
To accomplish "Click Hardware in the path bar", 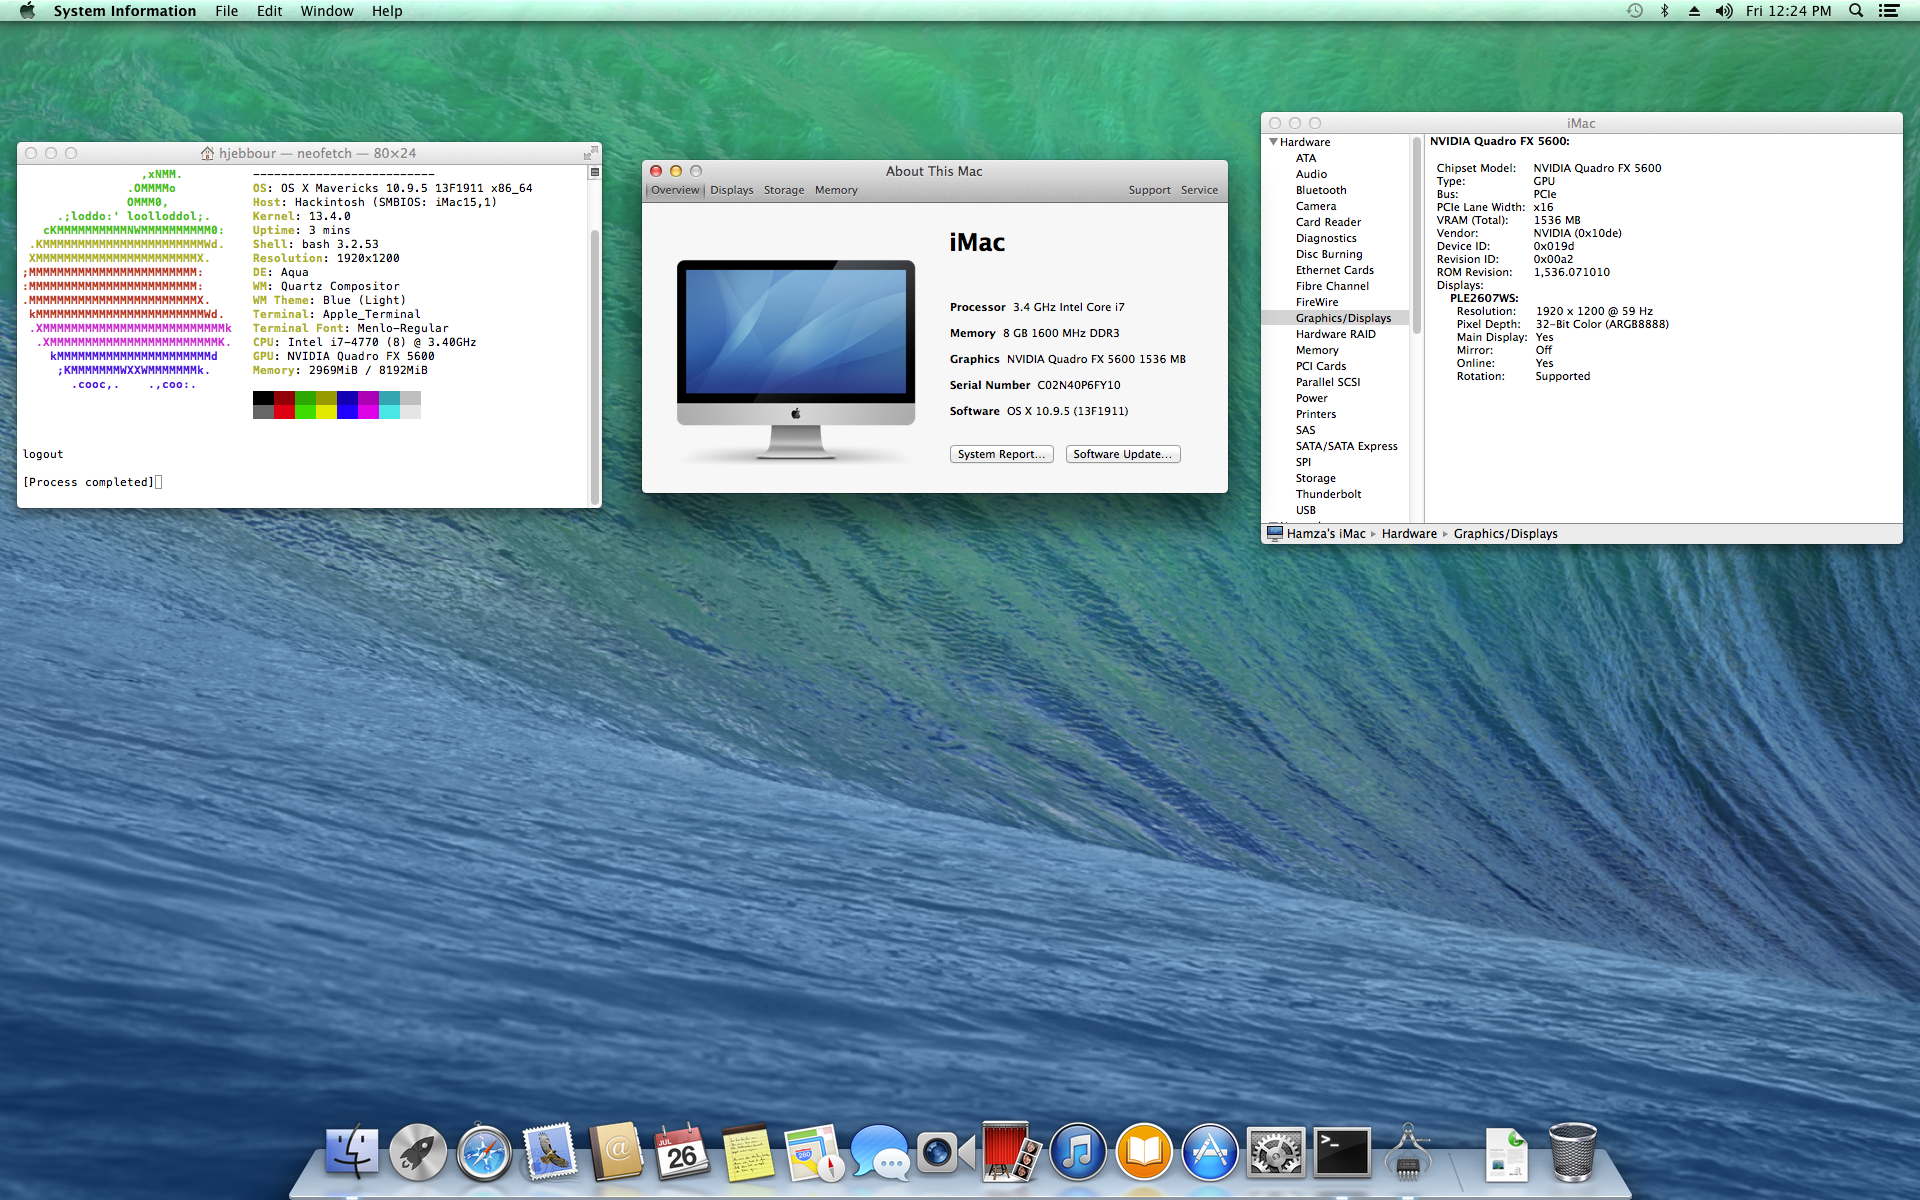I will 1409,534.
